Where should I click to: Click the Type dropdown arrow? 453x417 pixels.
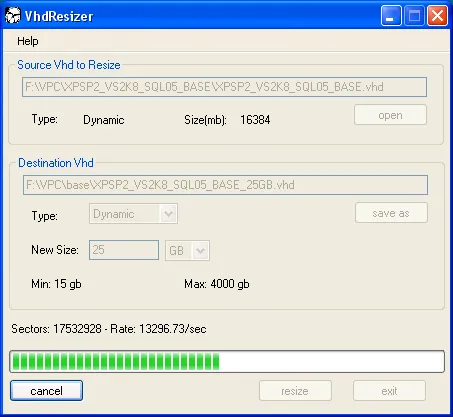click(169, 214)
